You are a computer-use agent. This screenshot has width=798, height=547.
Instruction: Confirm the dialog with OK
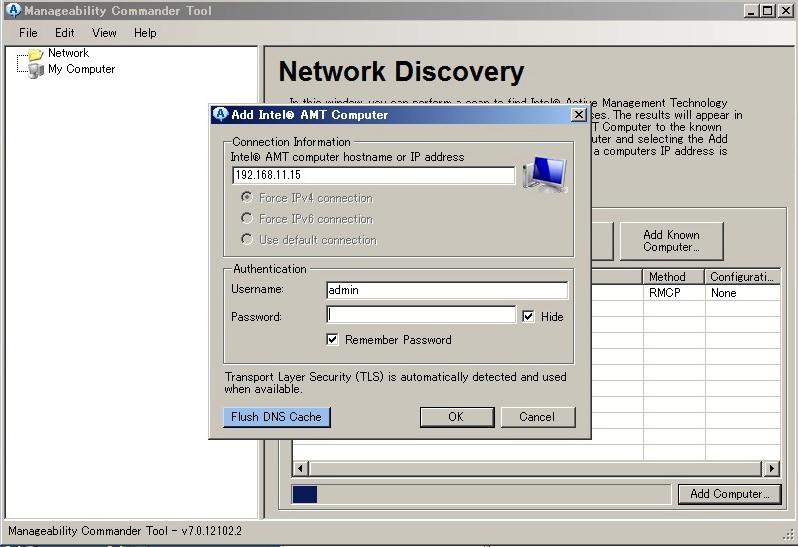pos(457,417)
